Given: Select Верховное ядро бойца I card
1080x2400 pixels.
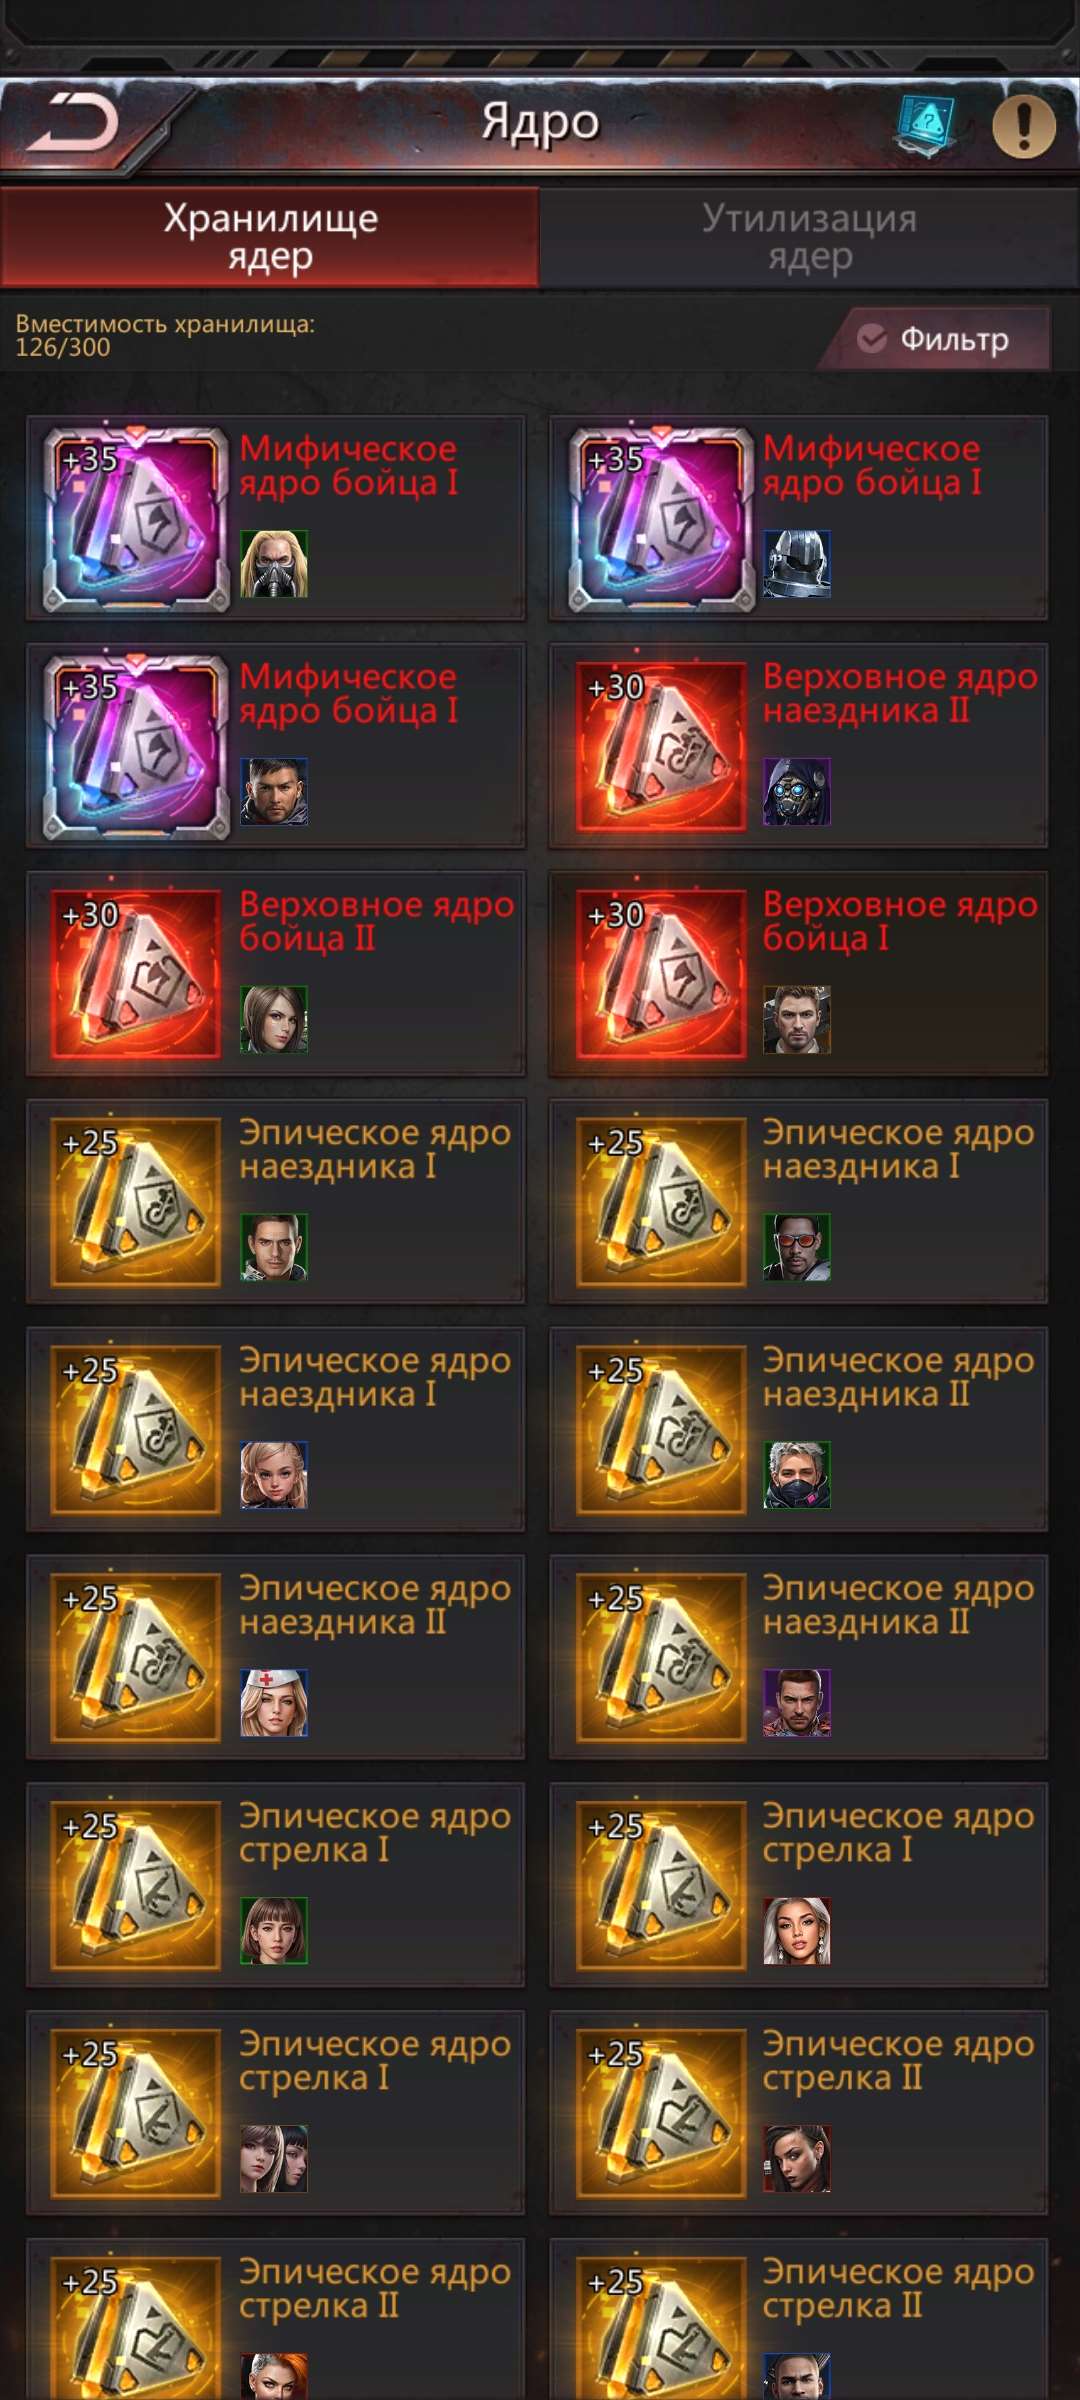Looking at the screenshot, I should (x=799, y=974).
